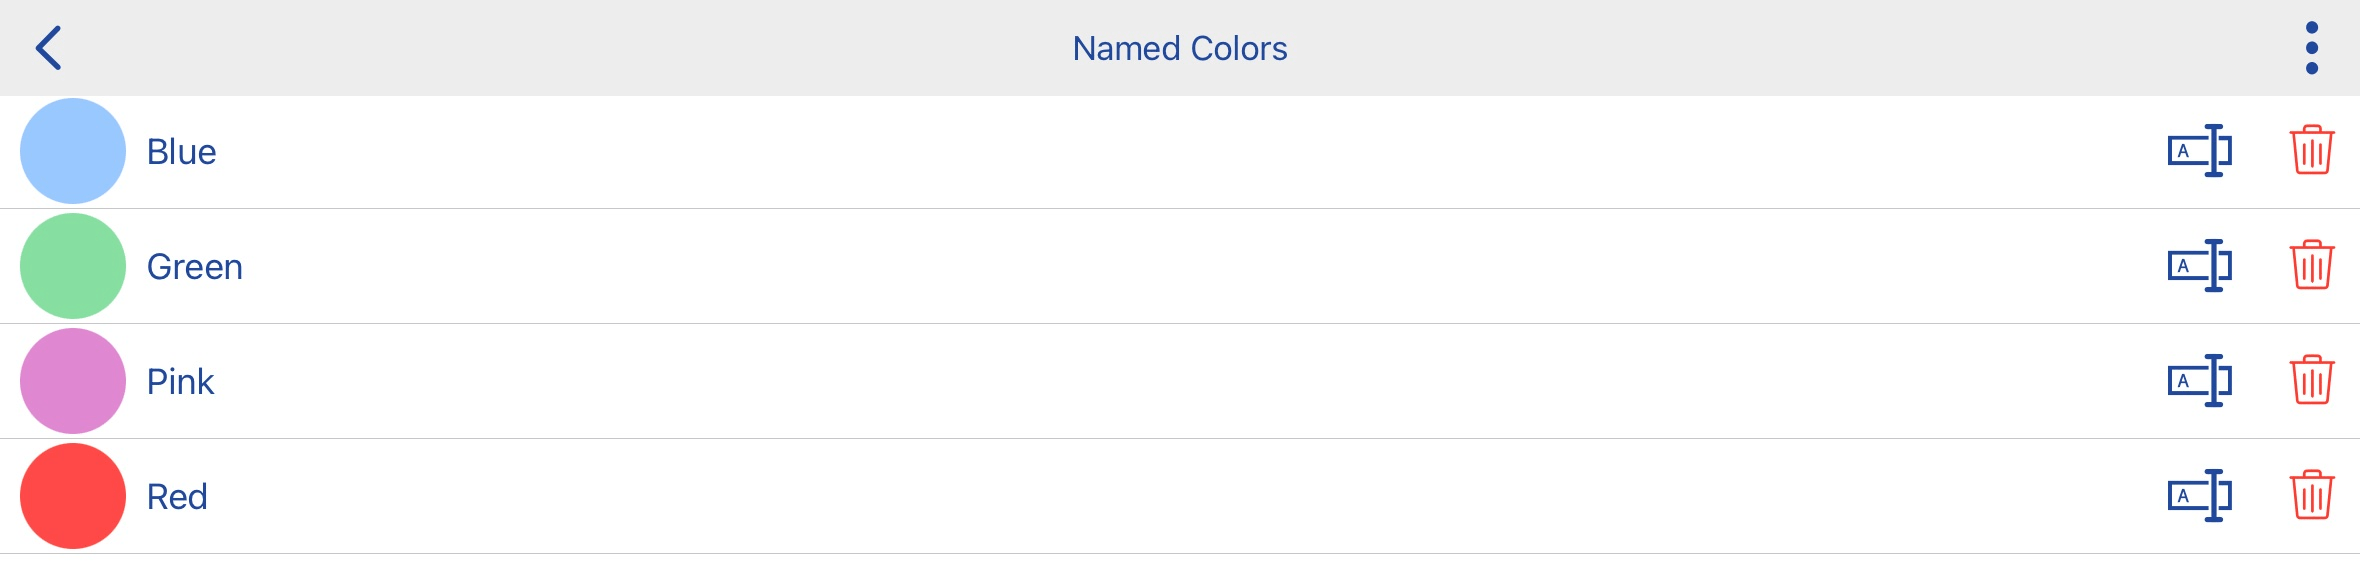Delete the Pink named color
The image size is (2360, 572).
tap(2312, 380)
